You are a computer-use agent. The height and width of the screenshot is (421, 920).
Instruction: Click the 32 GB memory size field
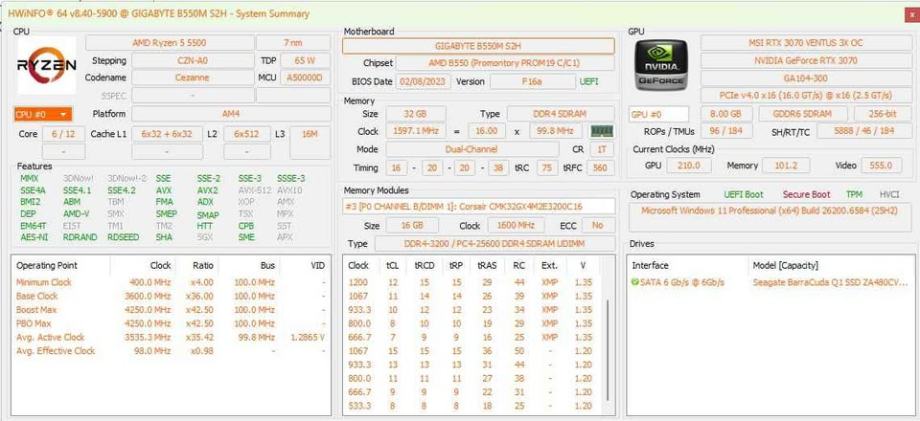click(416, 114)
